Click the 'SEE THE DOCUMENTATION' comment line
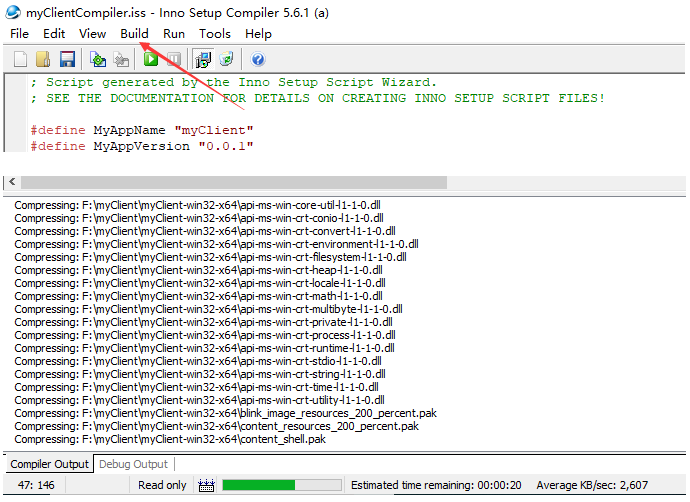This screenshot has width=690, height=502. (318, 98)
